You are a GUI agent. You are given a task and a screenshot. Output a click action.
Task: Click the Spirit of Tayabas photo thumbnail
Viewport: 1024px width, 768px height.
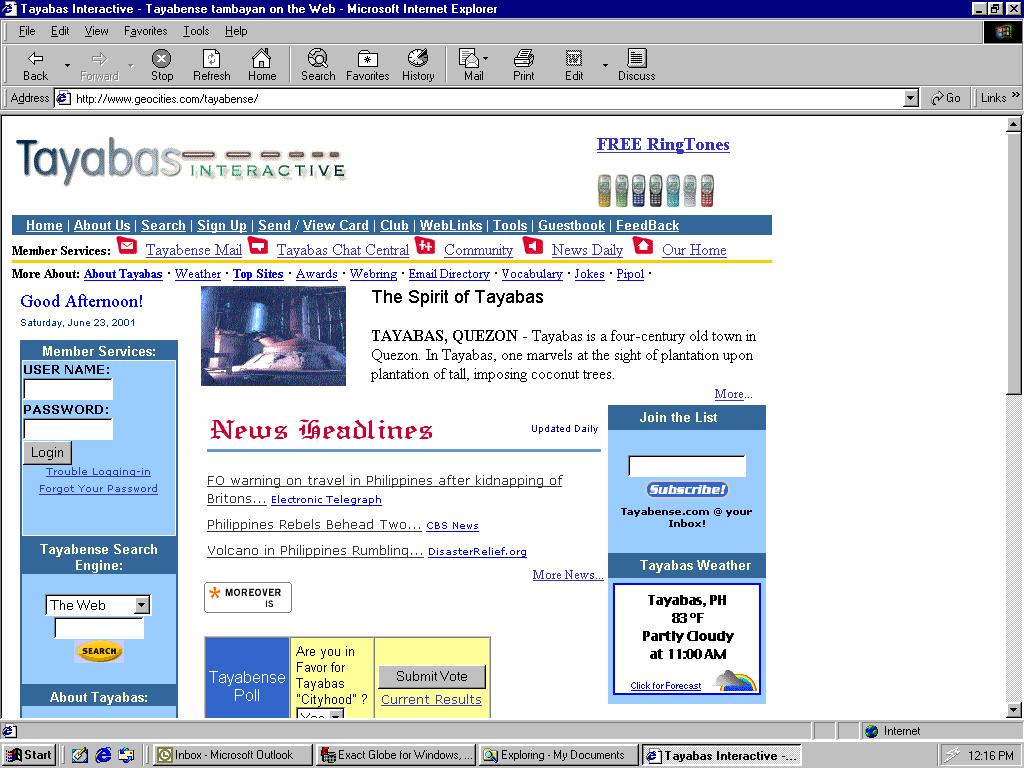(273, 336)
